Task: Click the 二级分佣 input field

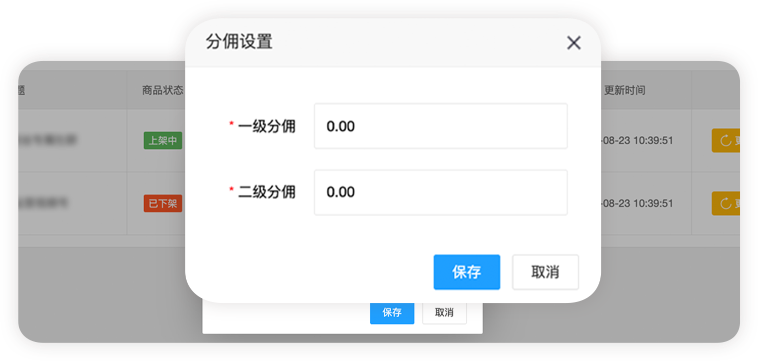Action: tap(441, 192)
